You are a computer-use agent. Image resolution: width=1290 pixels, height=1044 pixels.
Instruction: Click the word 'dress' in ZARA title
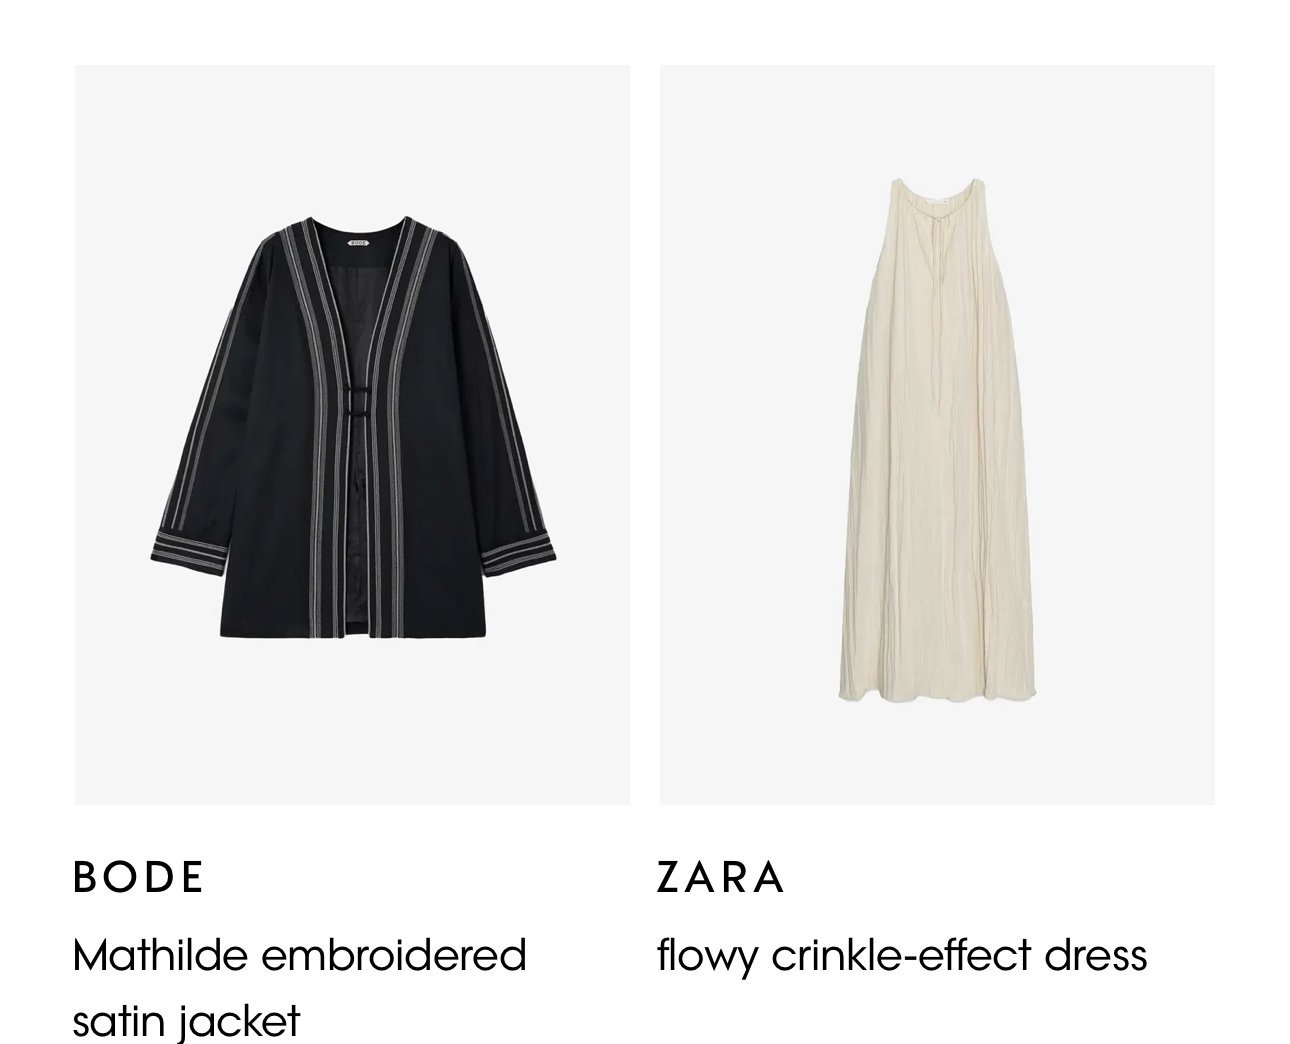click(x=1096, y=955)
